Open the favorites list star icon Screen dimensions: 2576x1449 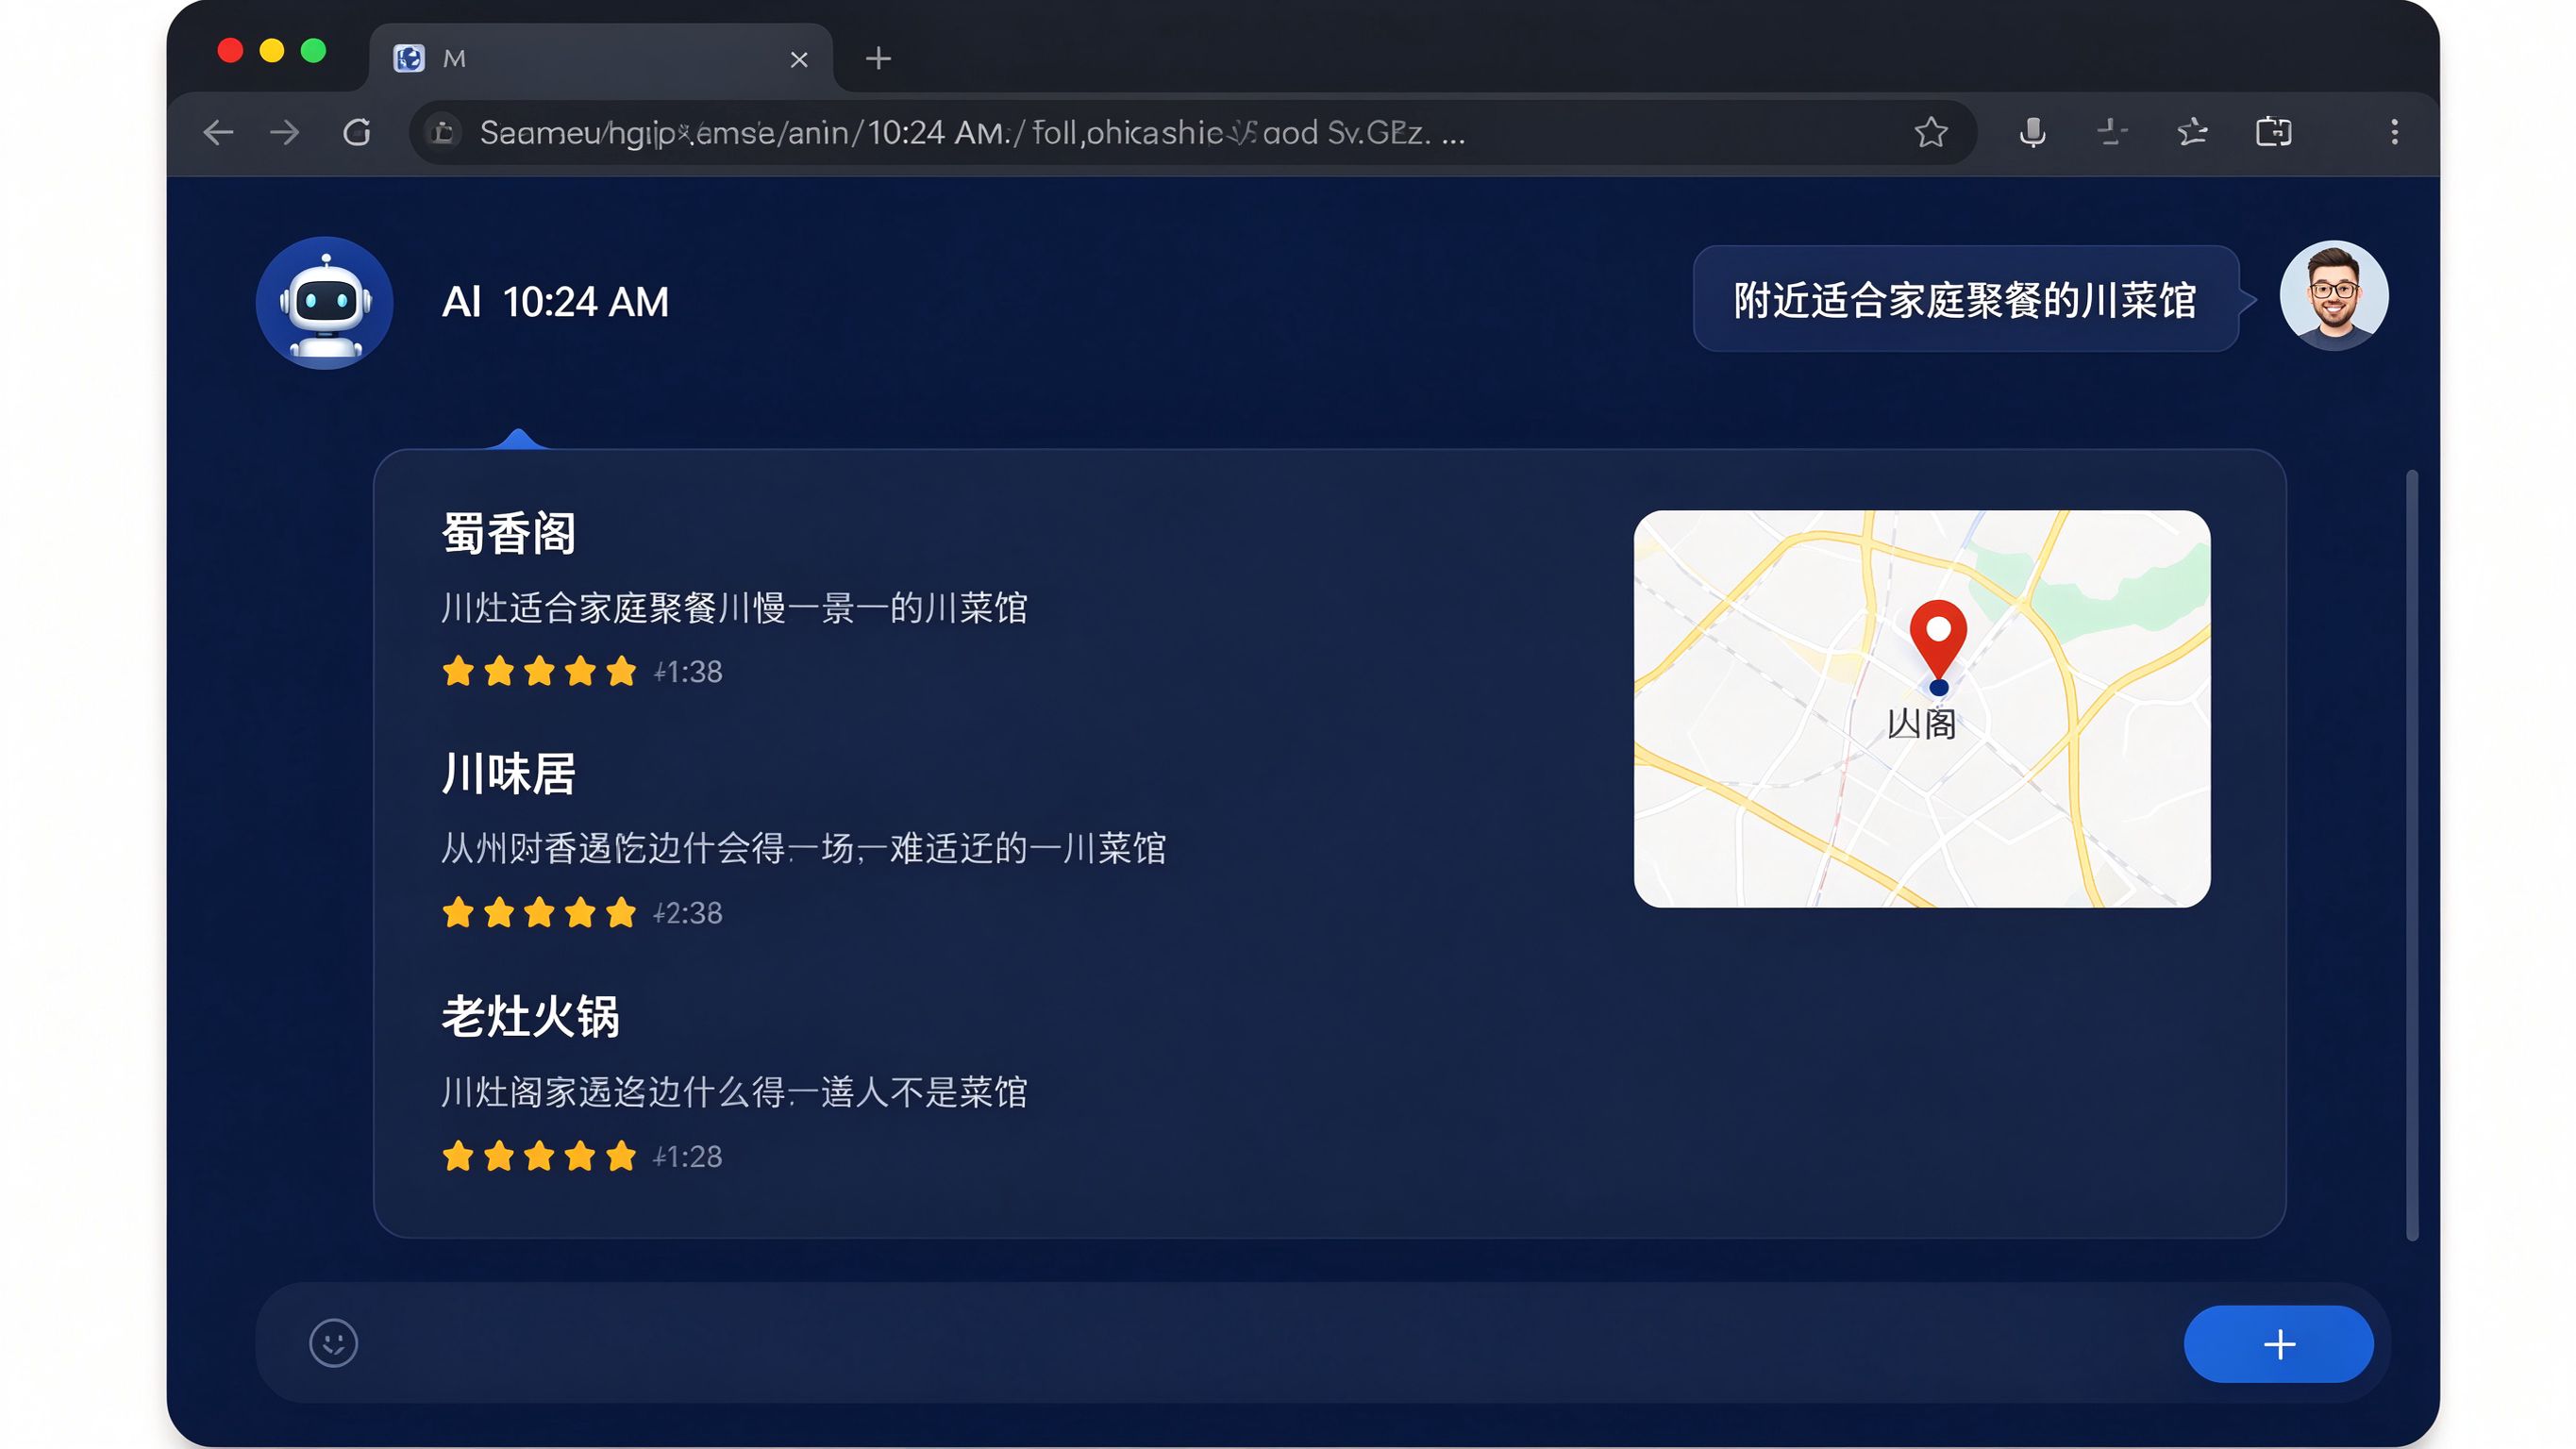click(2193, 132)
